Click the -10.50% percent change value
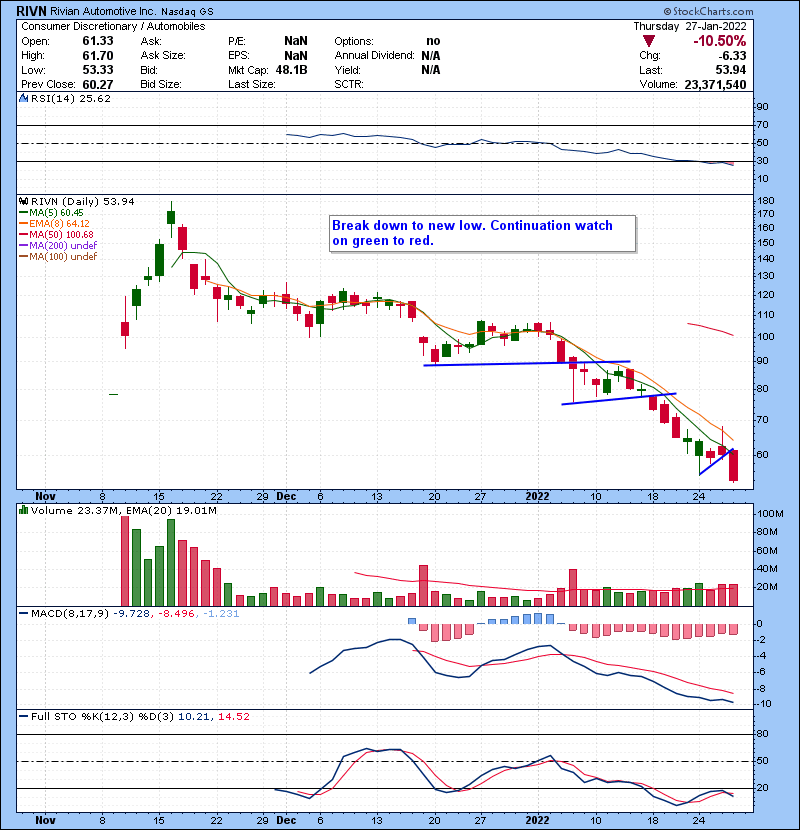 720,41
